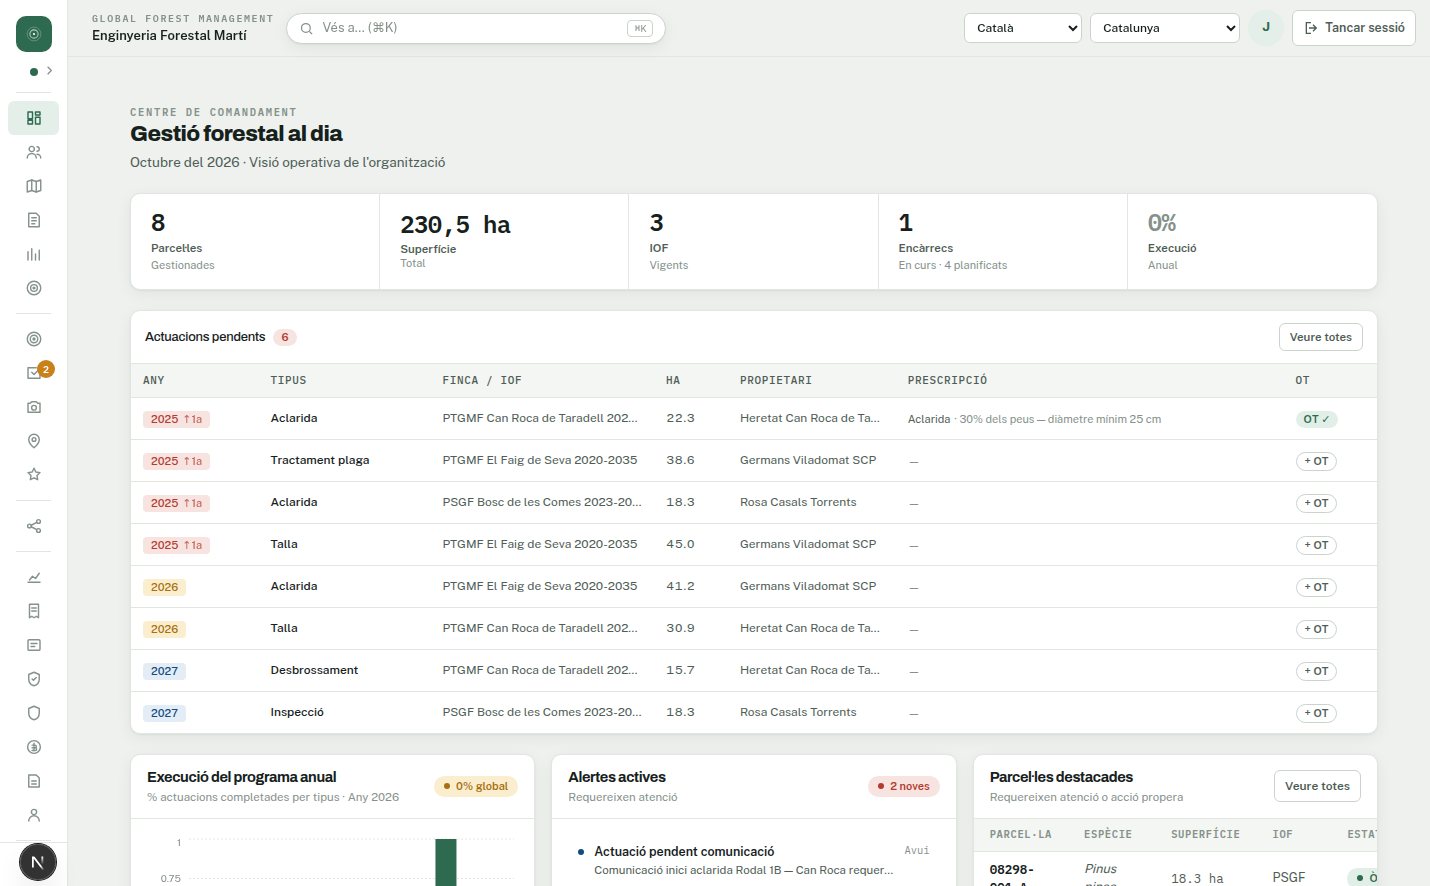
Task: Open the line trend chart sidebar icon
Action: tap(34, 577)
